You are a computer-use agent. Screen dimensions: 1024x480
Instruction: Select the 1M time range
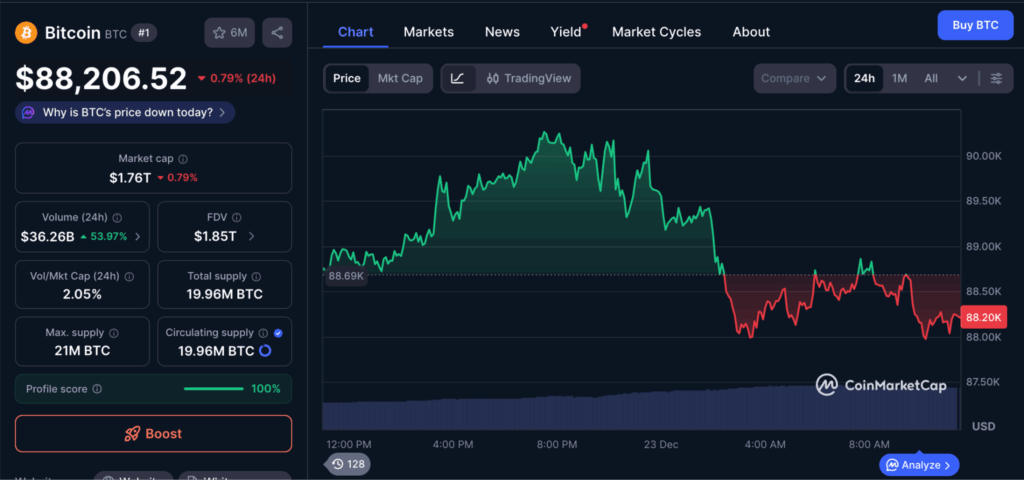coord(899,78)
